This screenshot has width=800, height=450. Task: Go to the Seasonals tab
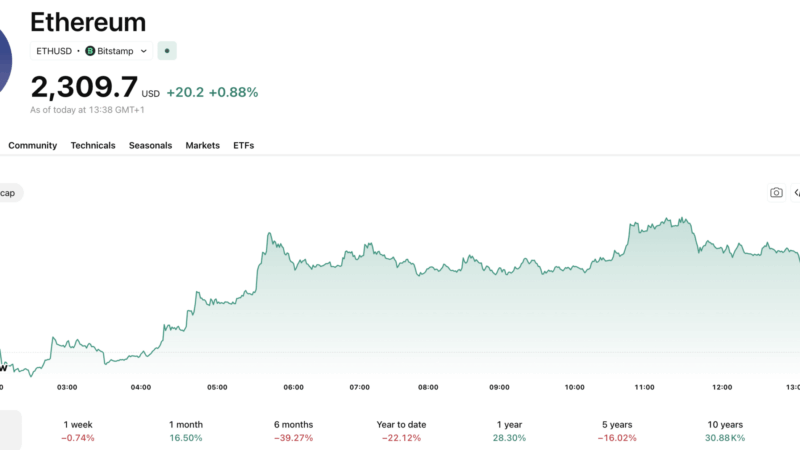click(151, 145)
